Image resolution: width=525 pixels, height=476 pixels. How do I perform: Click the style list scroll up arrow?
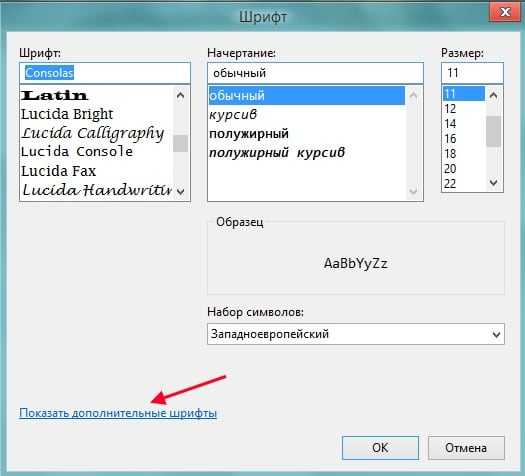click(414, 96)
